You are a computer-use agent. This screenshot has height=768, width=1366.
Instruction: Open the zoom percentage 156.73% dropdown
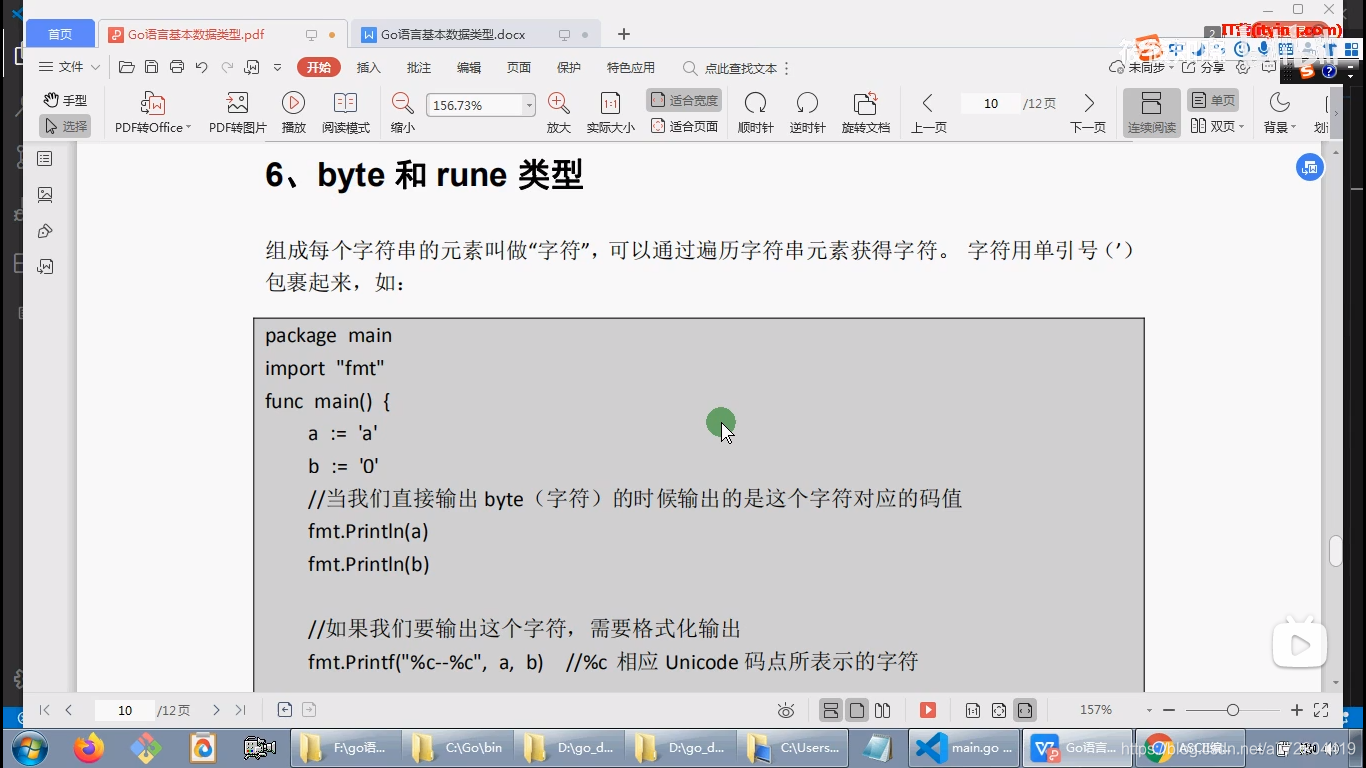[x=529, y=105]
